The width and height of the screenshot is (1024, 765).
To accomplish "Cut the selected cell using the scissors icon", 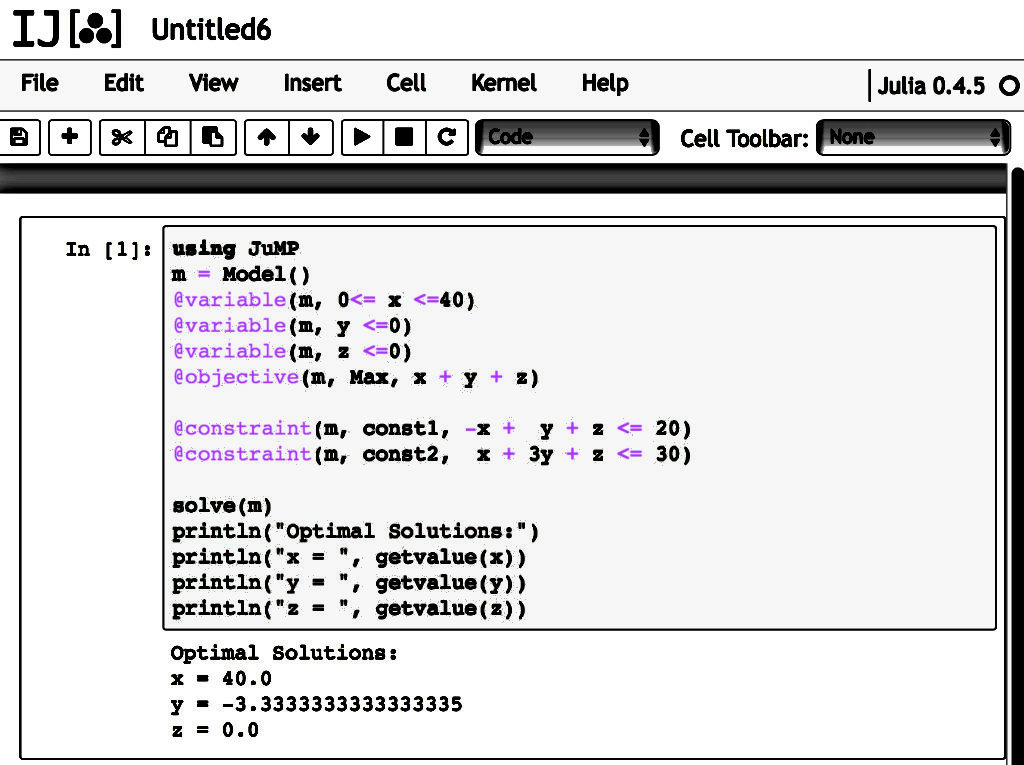I will click(120, 138).
